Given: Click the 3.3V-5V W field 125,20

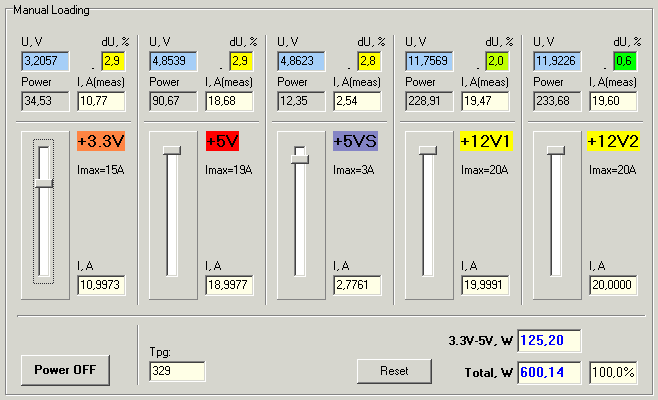Looking at the screenshot, I should [549, 341].
